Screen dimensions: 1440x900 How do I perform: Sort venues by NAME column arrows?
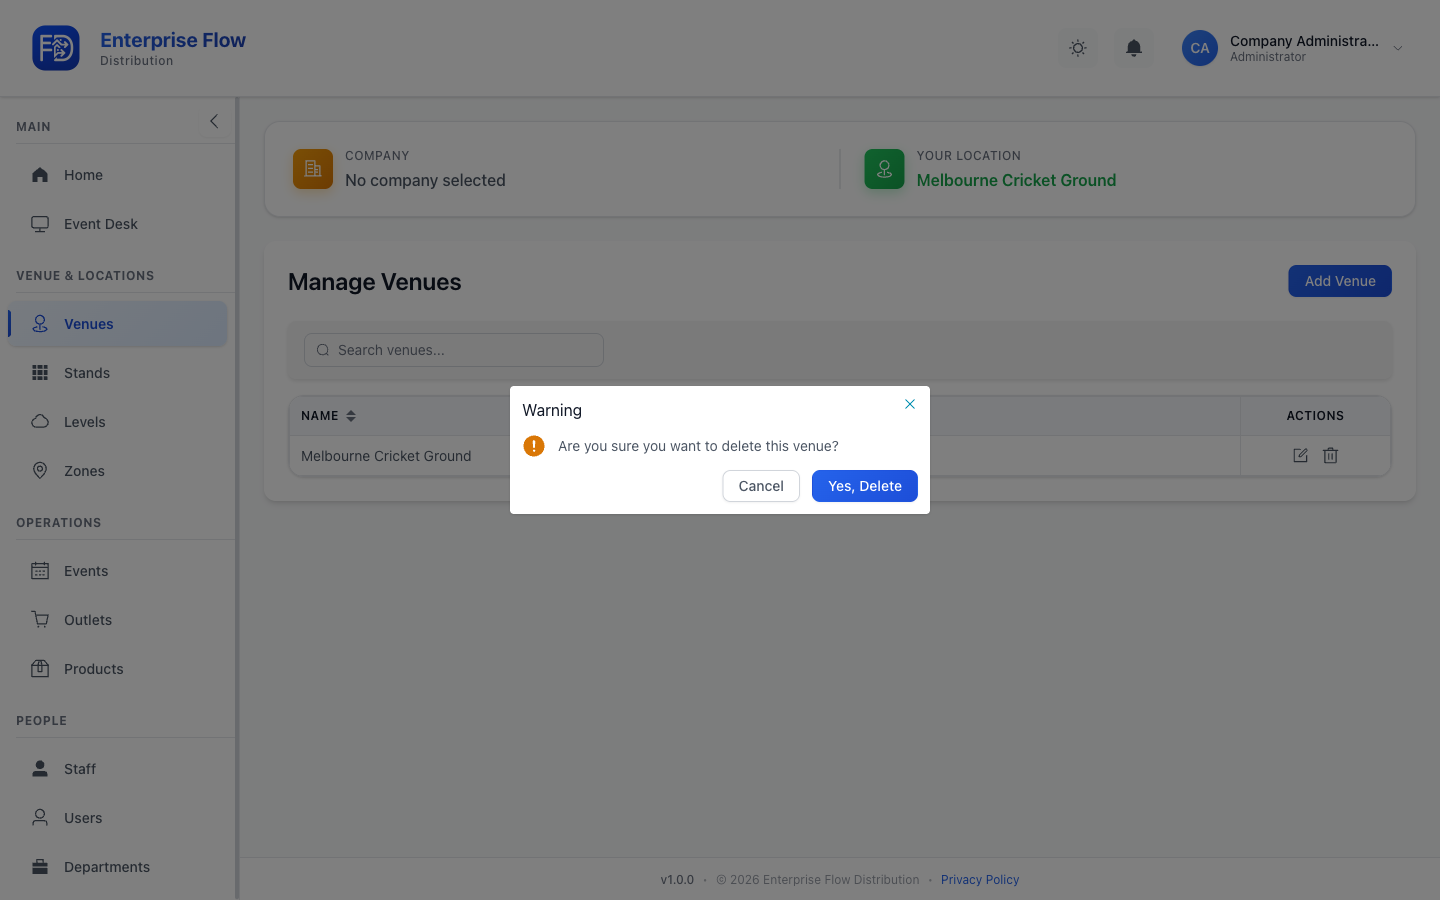351,416
